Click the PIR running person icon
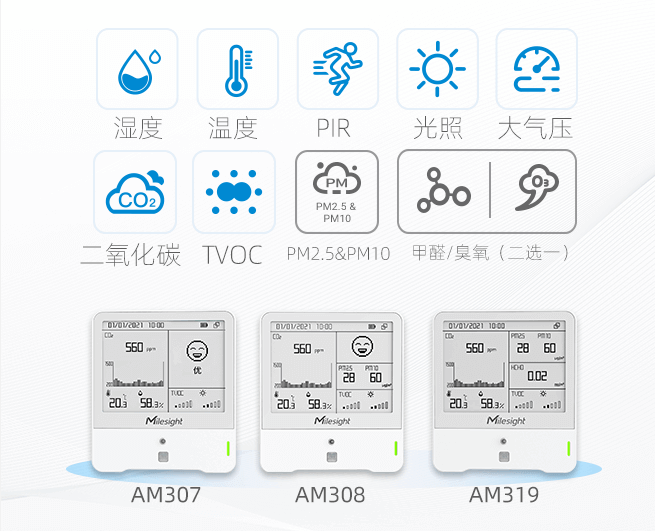 (338, 69)
